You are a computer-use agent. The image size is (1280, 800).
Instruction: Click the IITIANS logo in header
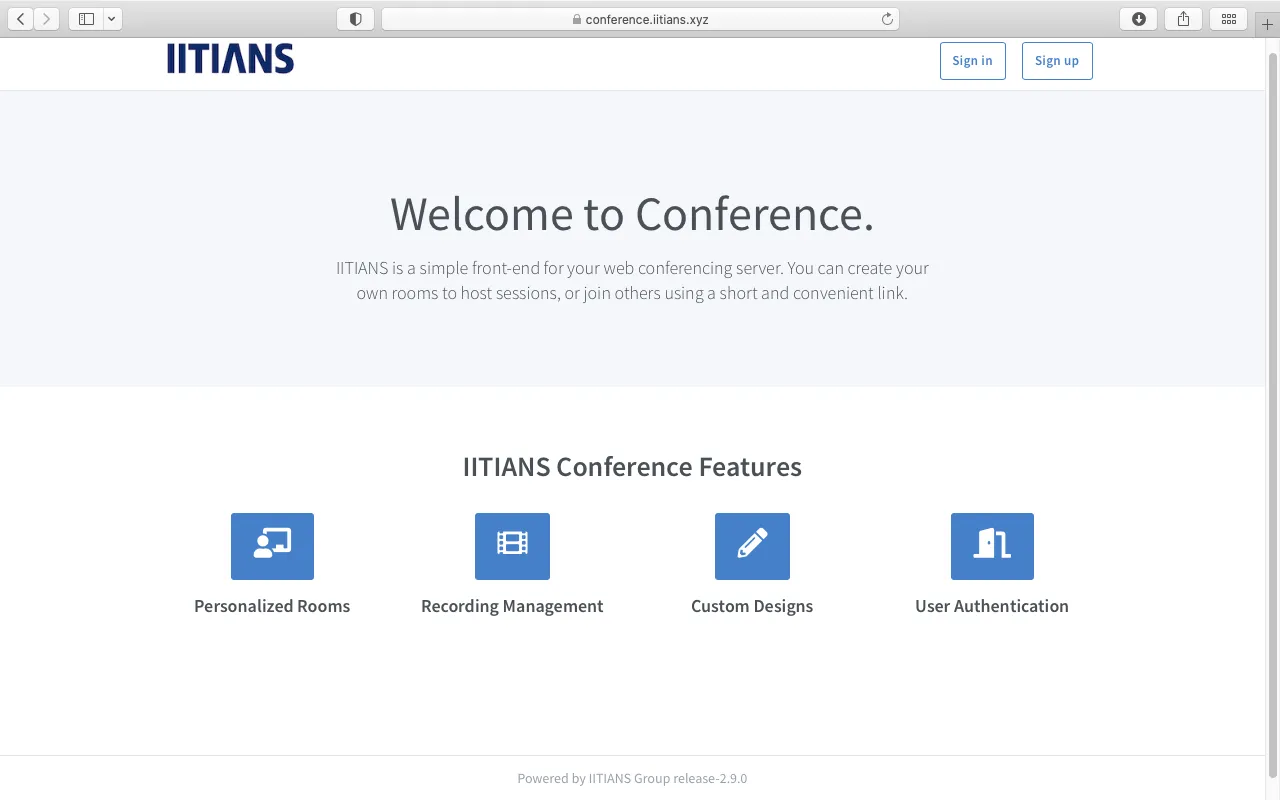(x=231, y=59)
